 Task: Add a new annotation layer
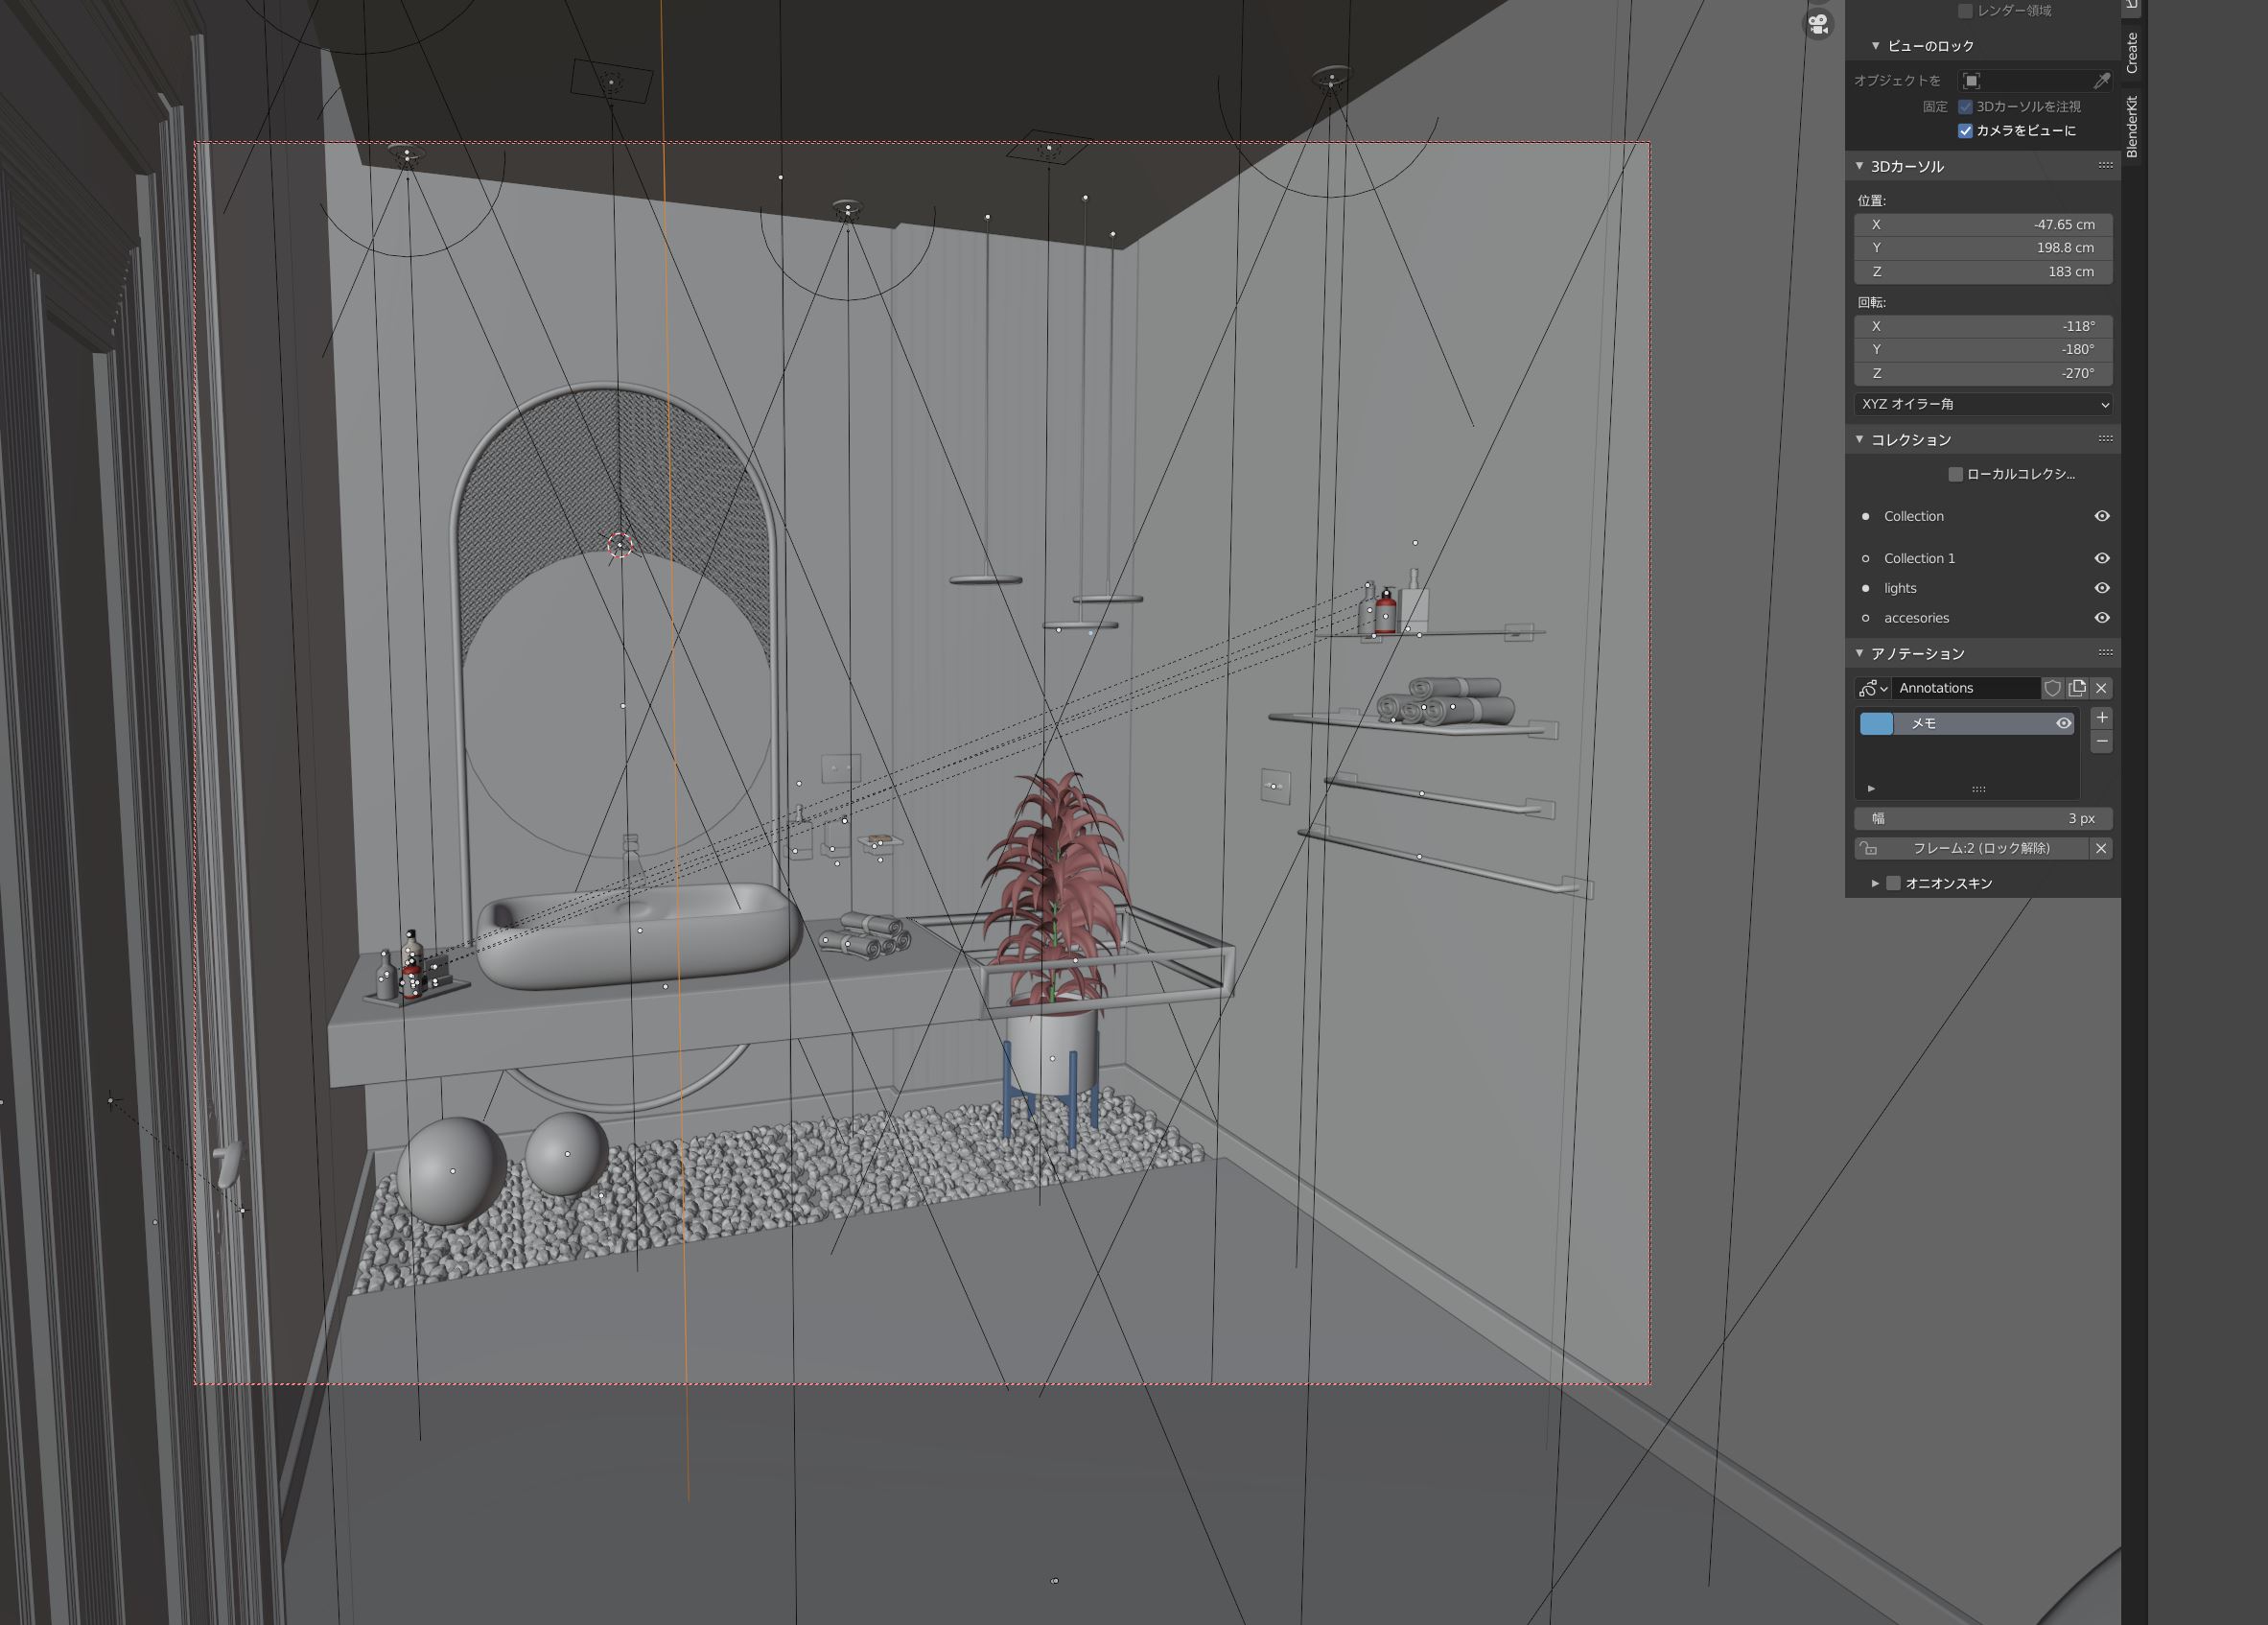(x=2101, y=718)
